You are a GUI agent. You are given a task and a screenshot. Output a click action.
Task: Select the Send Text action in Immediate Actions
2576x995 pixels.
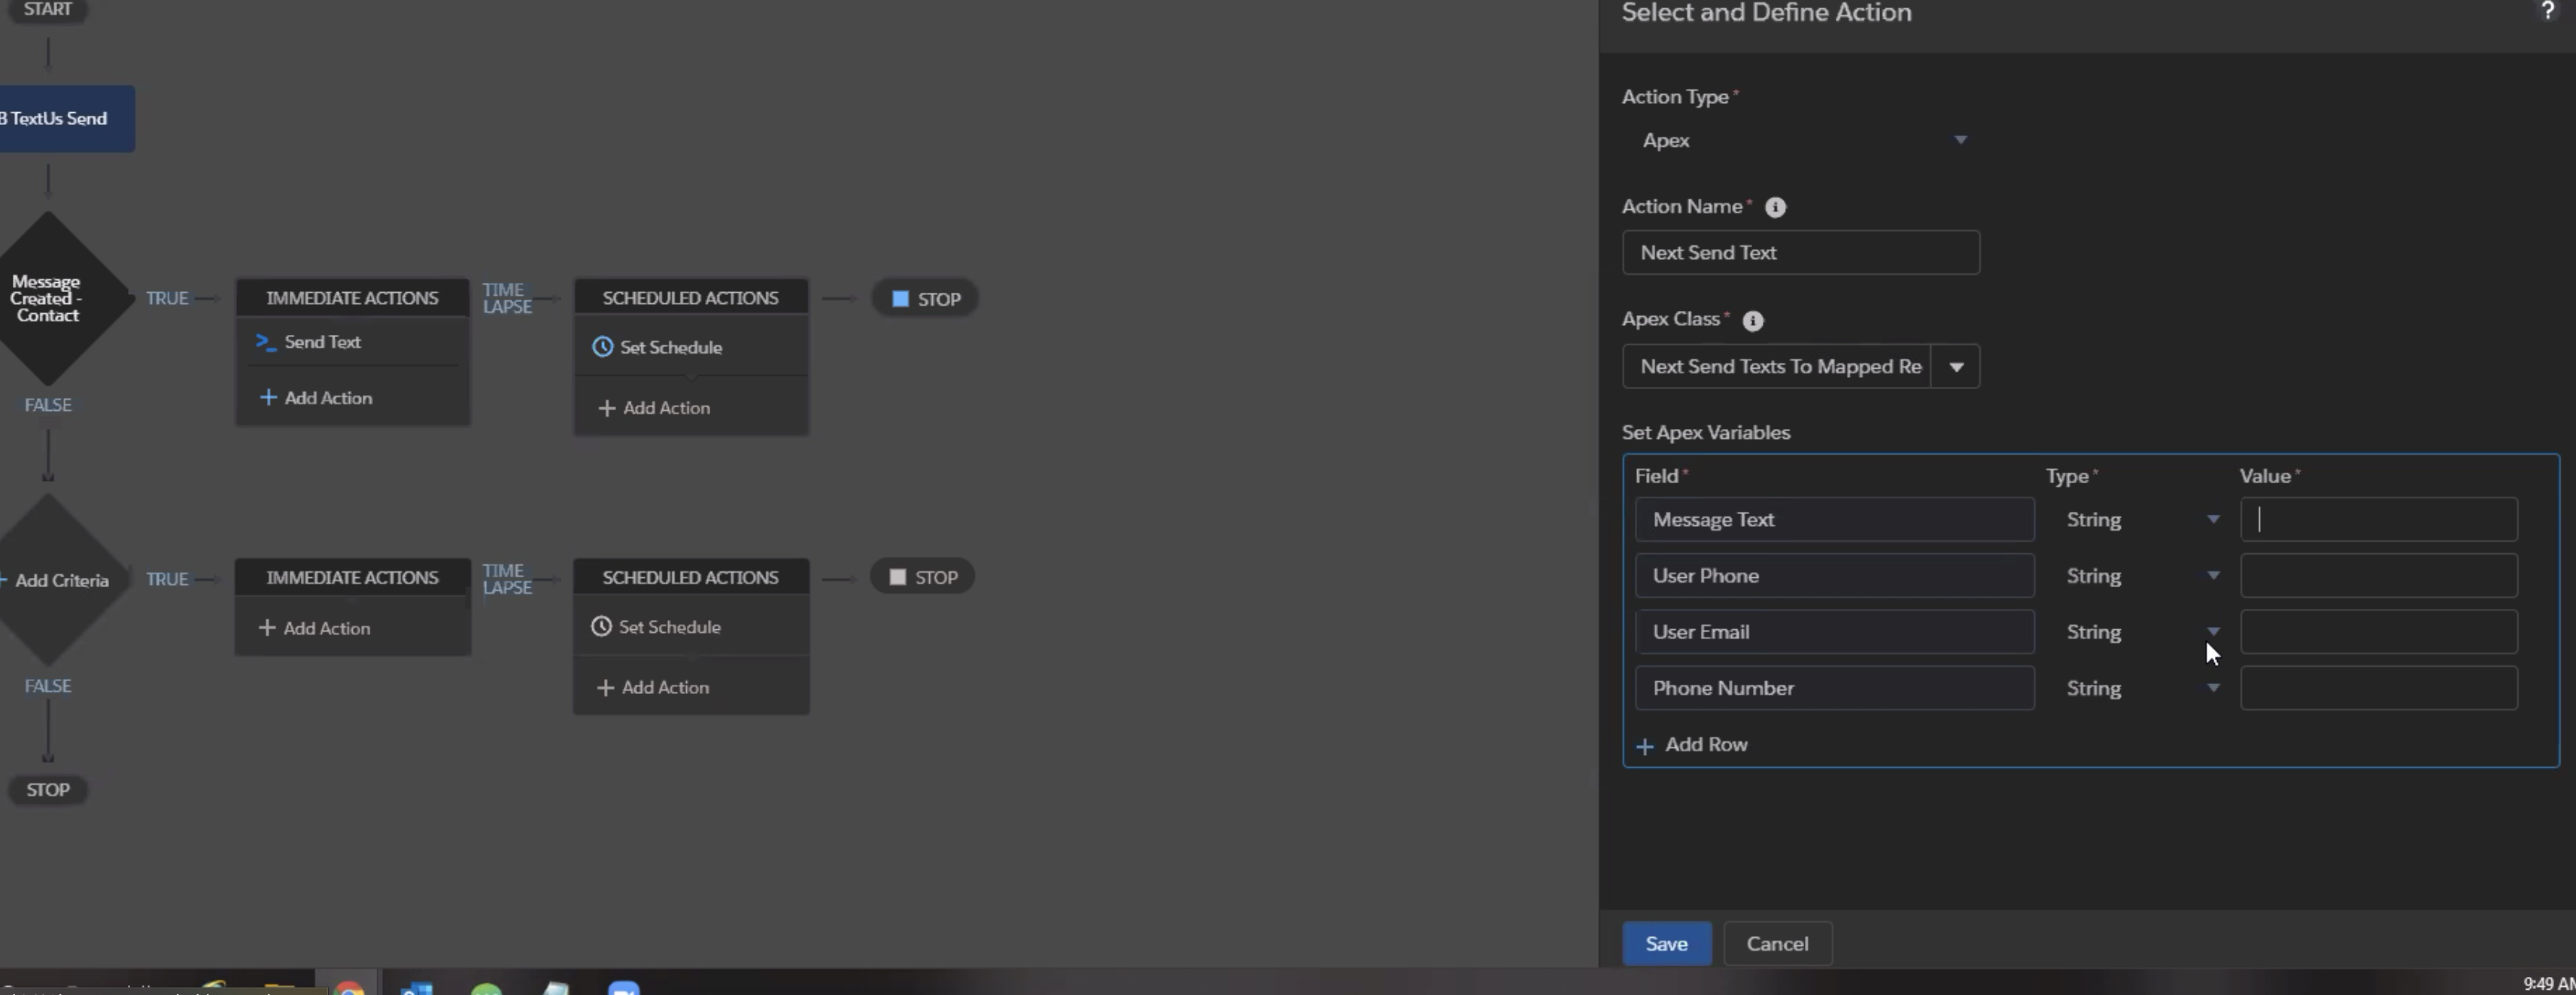(x=323, y=341)
